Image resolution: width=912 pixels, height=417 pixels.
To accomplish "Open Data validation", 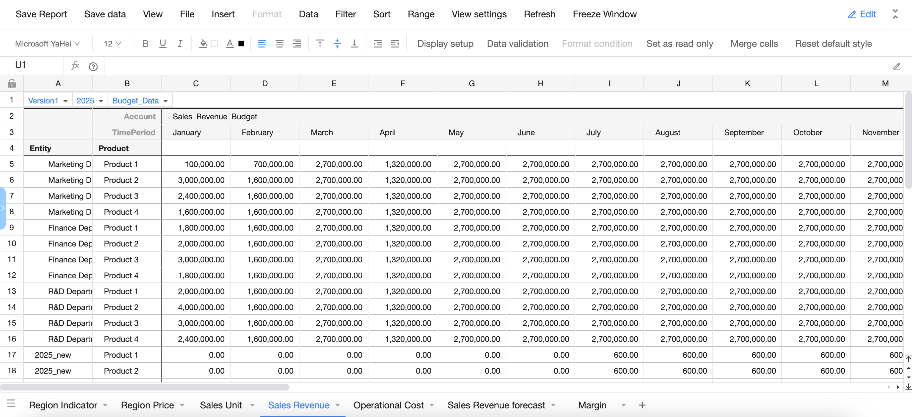I will click(518, 44).
